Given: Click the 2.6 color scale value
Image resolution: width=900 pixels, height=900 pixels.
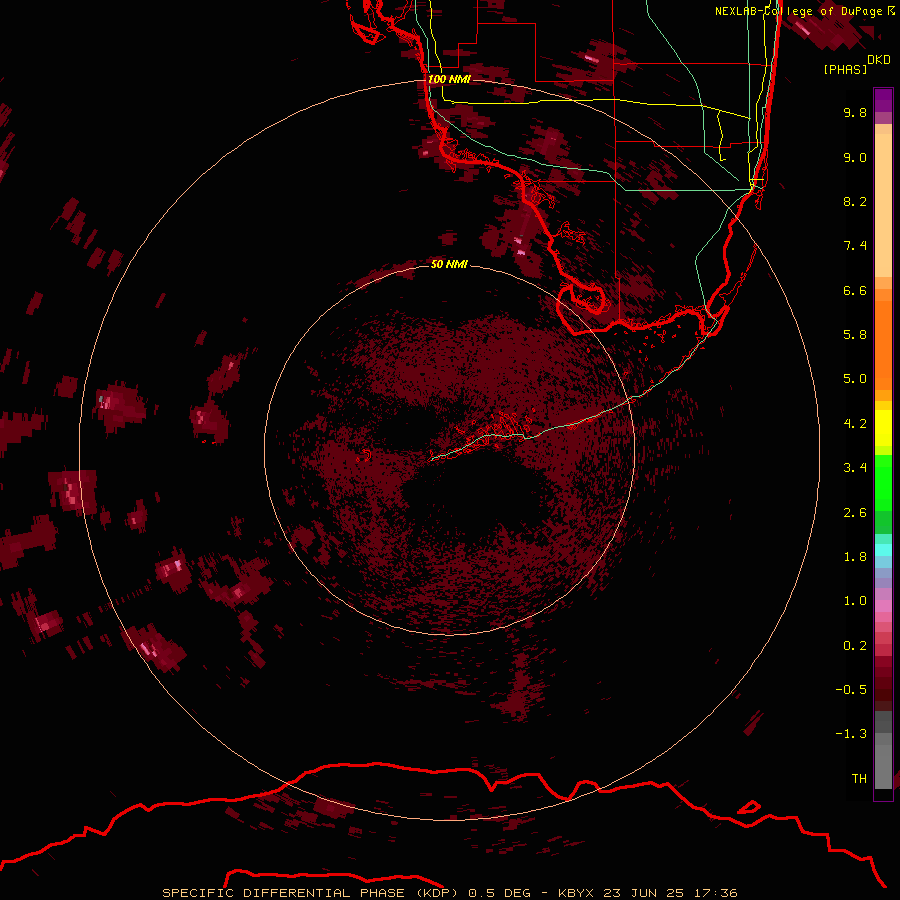Looking at the screenshot, I should click(855, 513).
